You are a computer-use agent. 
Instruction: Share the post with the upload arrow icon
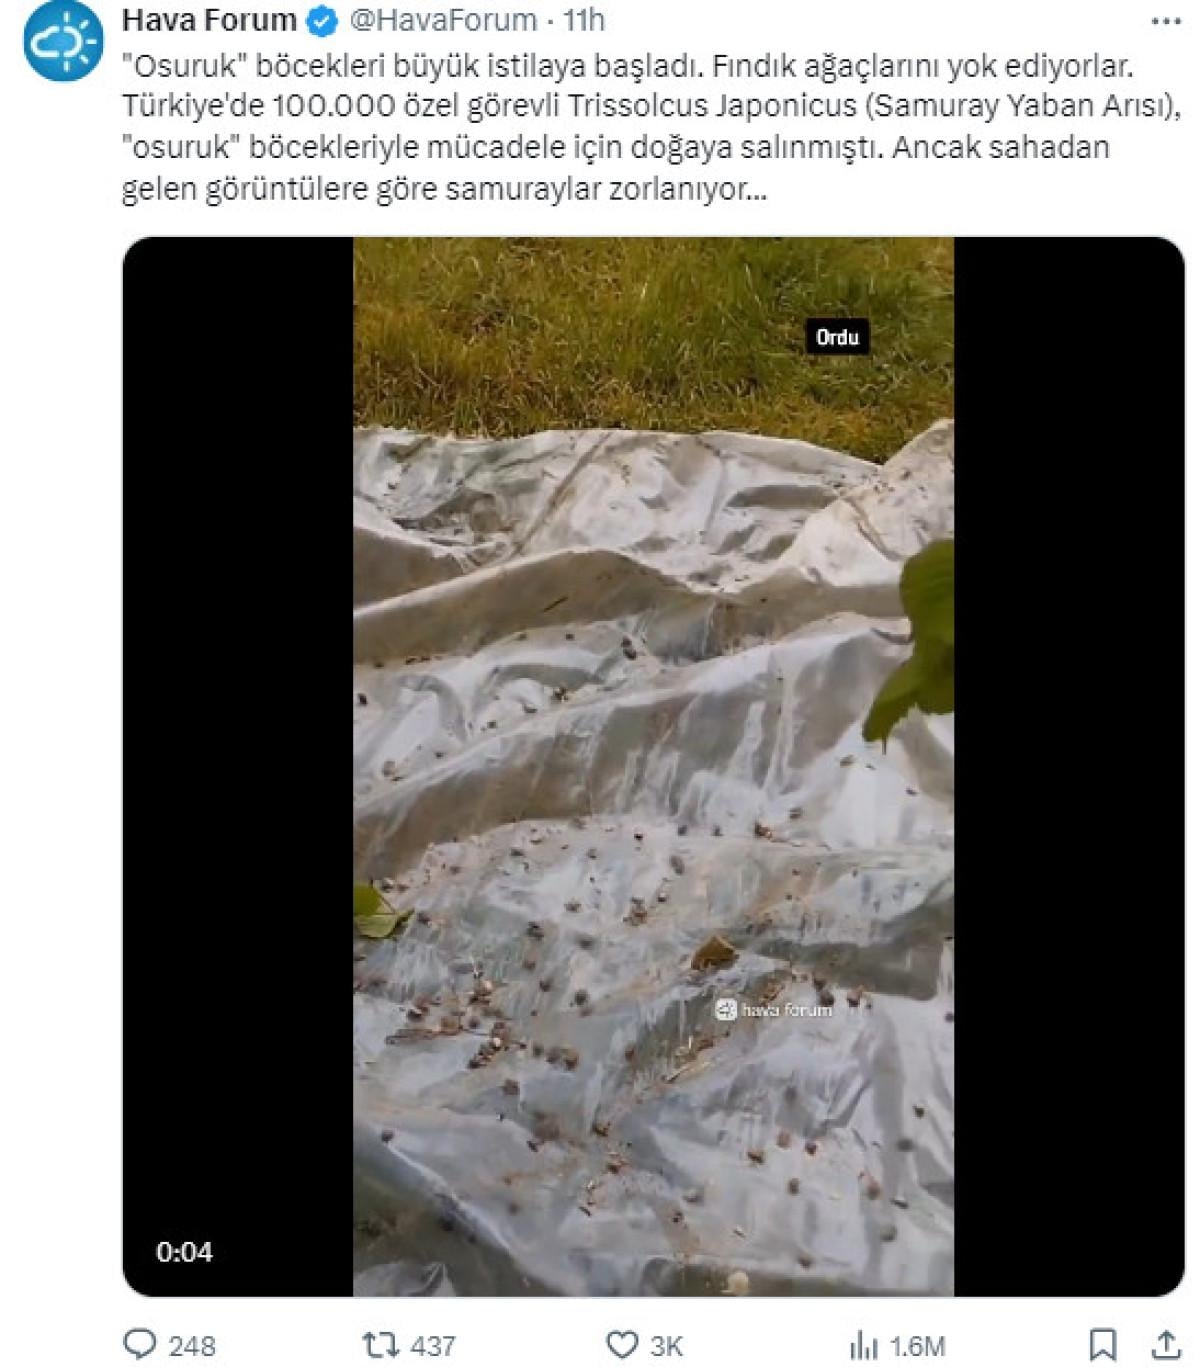click(1166, 1344)
